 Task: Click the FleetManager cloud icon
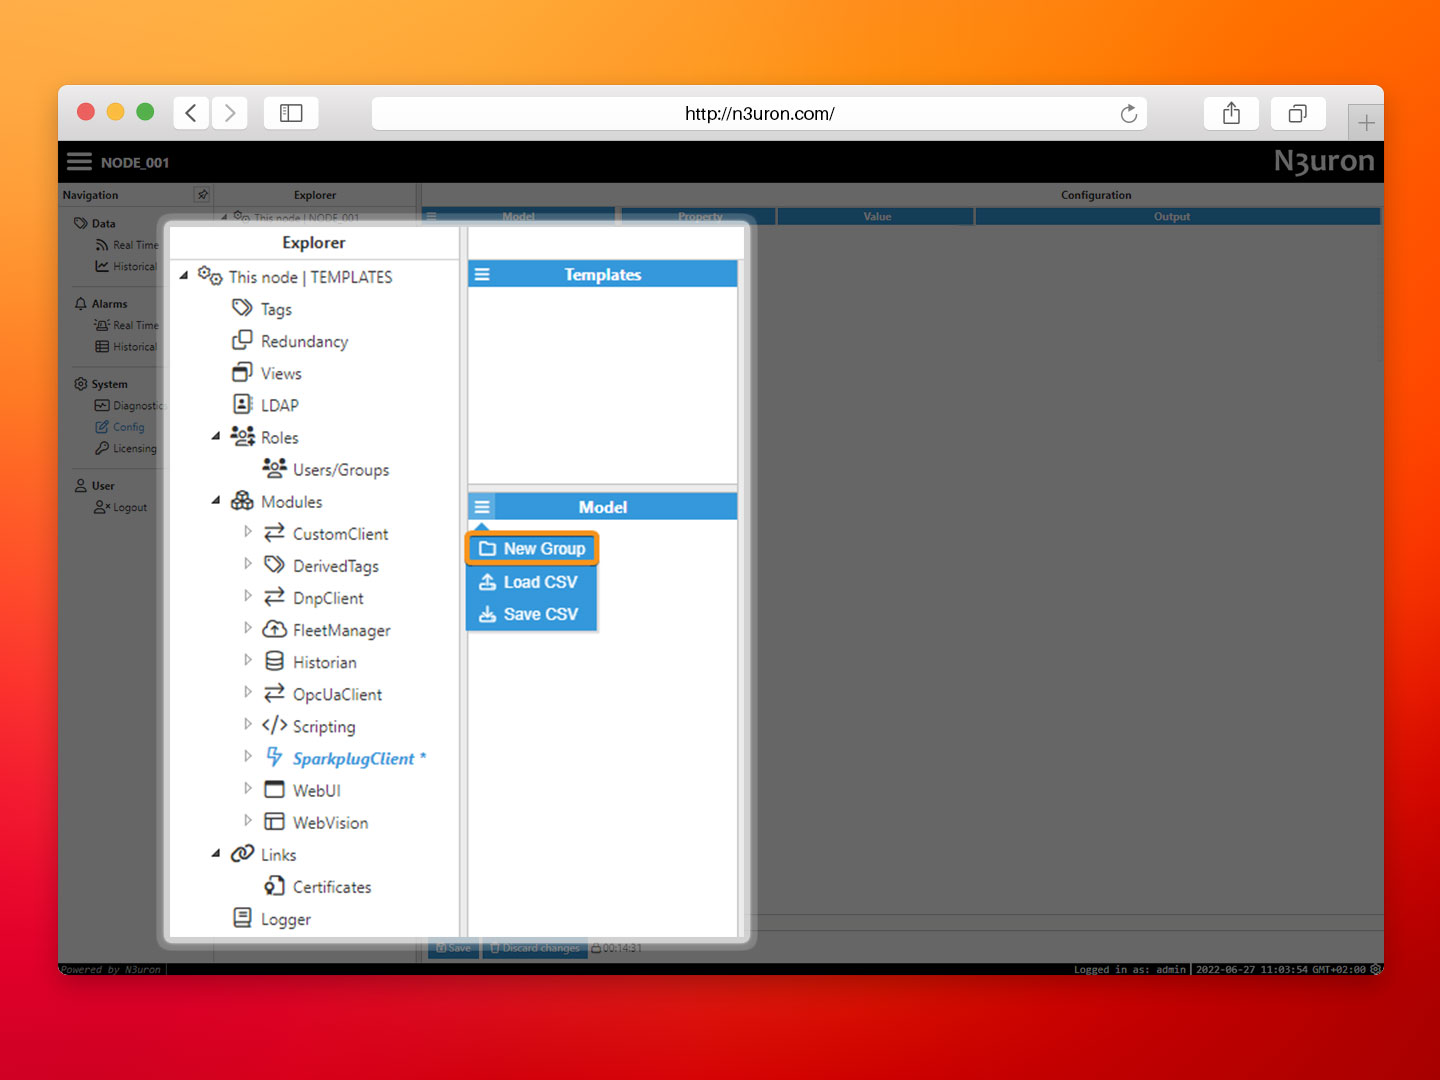[274, 629]
